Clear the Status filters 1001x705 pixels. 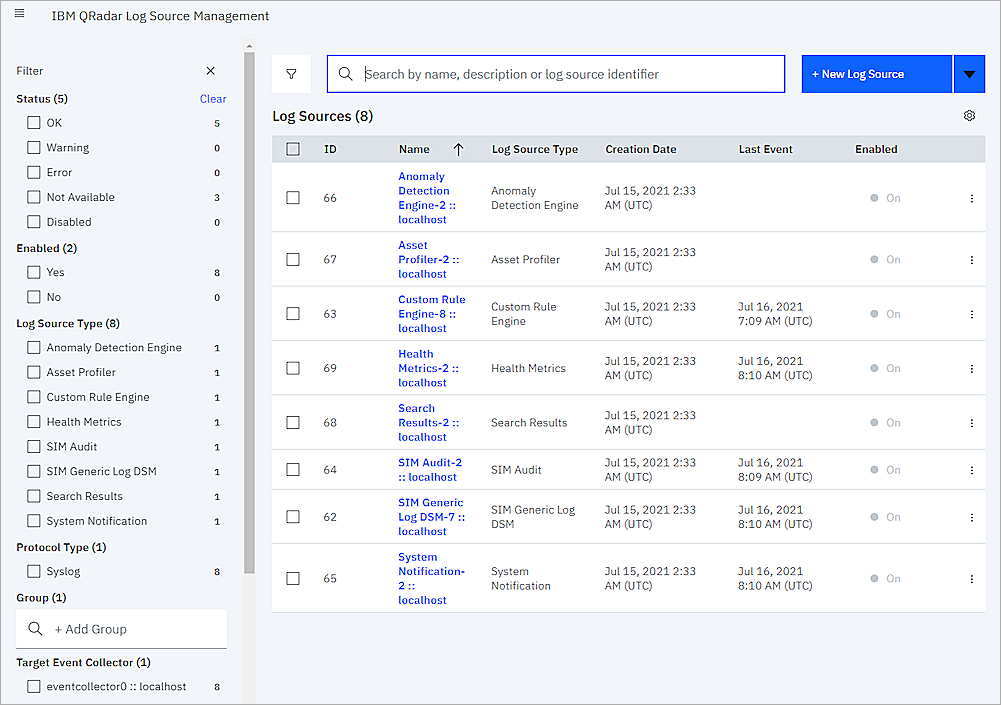pos(213,99)
